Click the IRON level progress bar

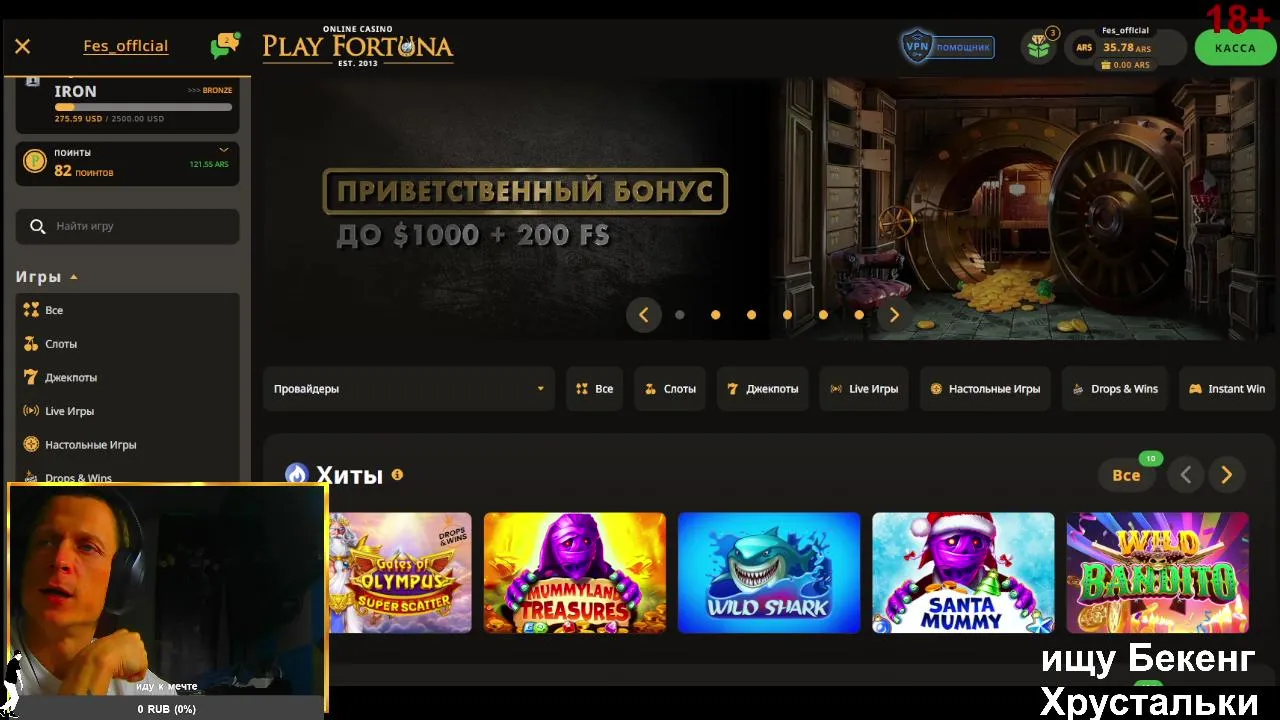point(143,106)
